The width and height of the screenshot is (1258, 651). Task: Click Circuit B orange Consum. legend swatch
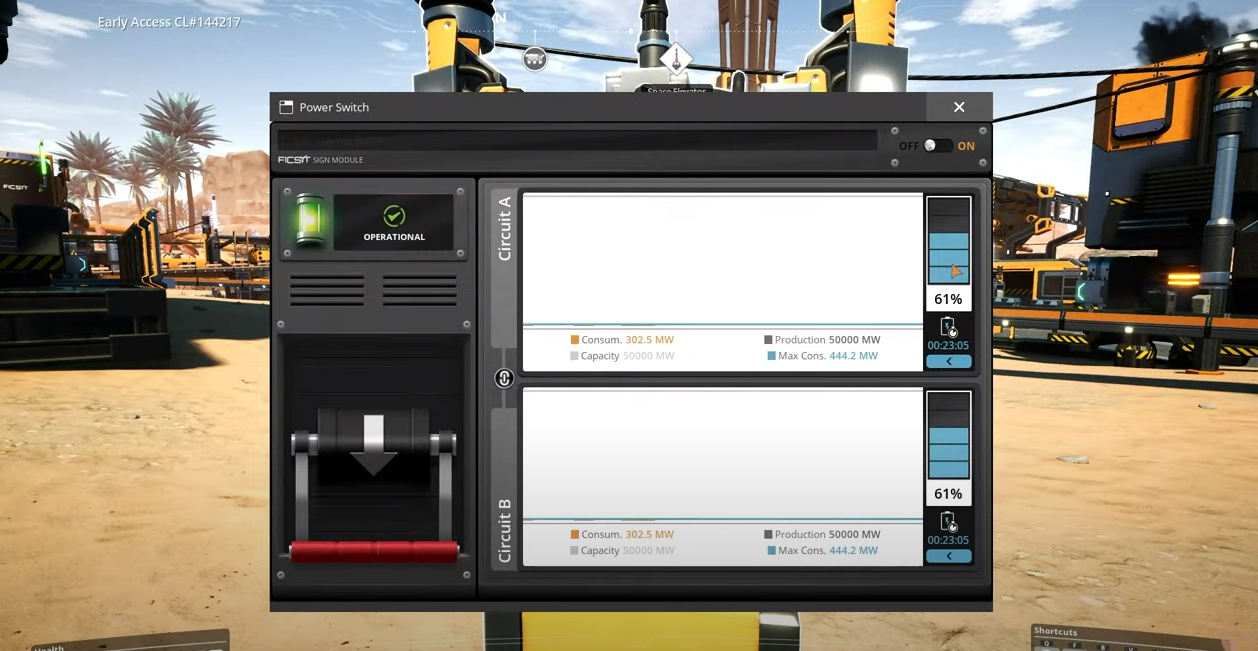[575, 535]
